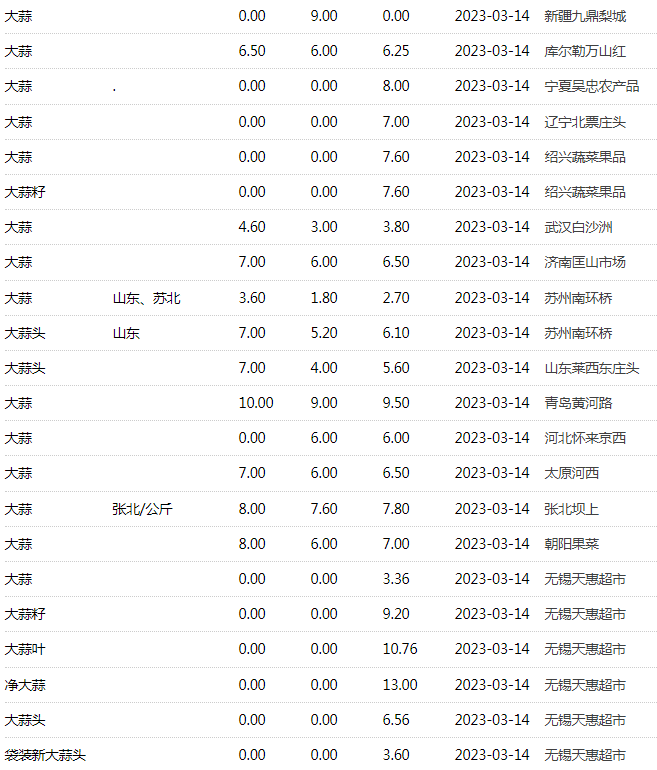Select the 青岛黄河路 market entry
Viewport: 657px width, 770px height.
pos(578,403)
